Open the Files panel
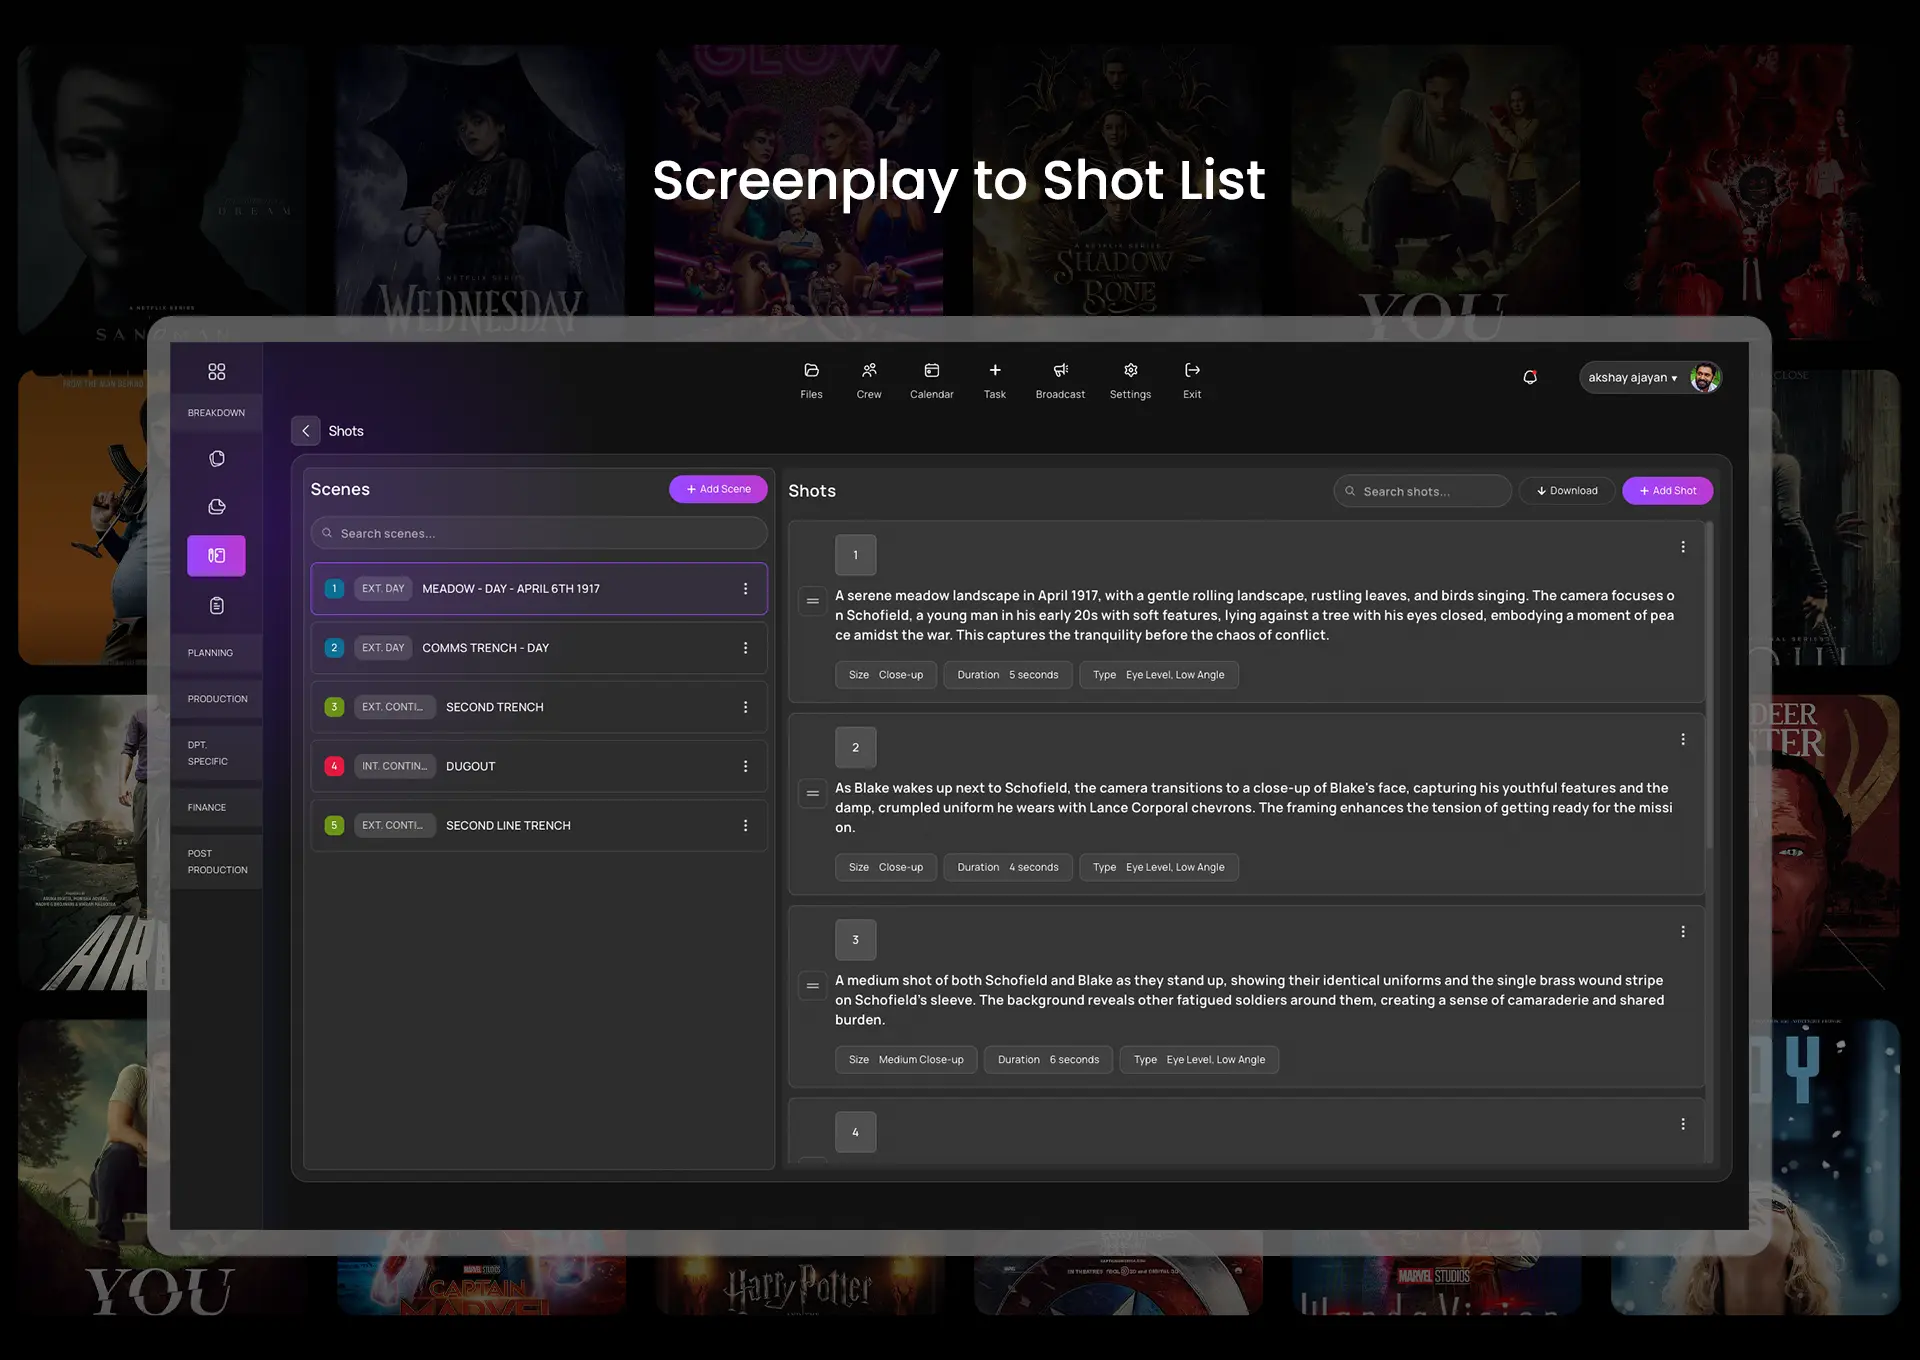The height and width of the screenshot is (1360, 1920). tap(810, 378)
